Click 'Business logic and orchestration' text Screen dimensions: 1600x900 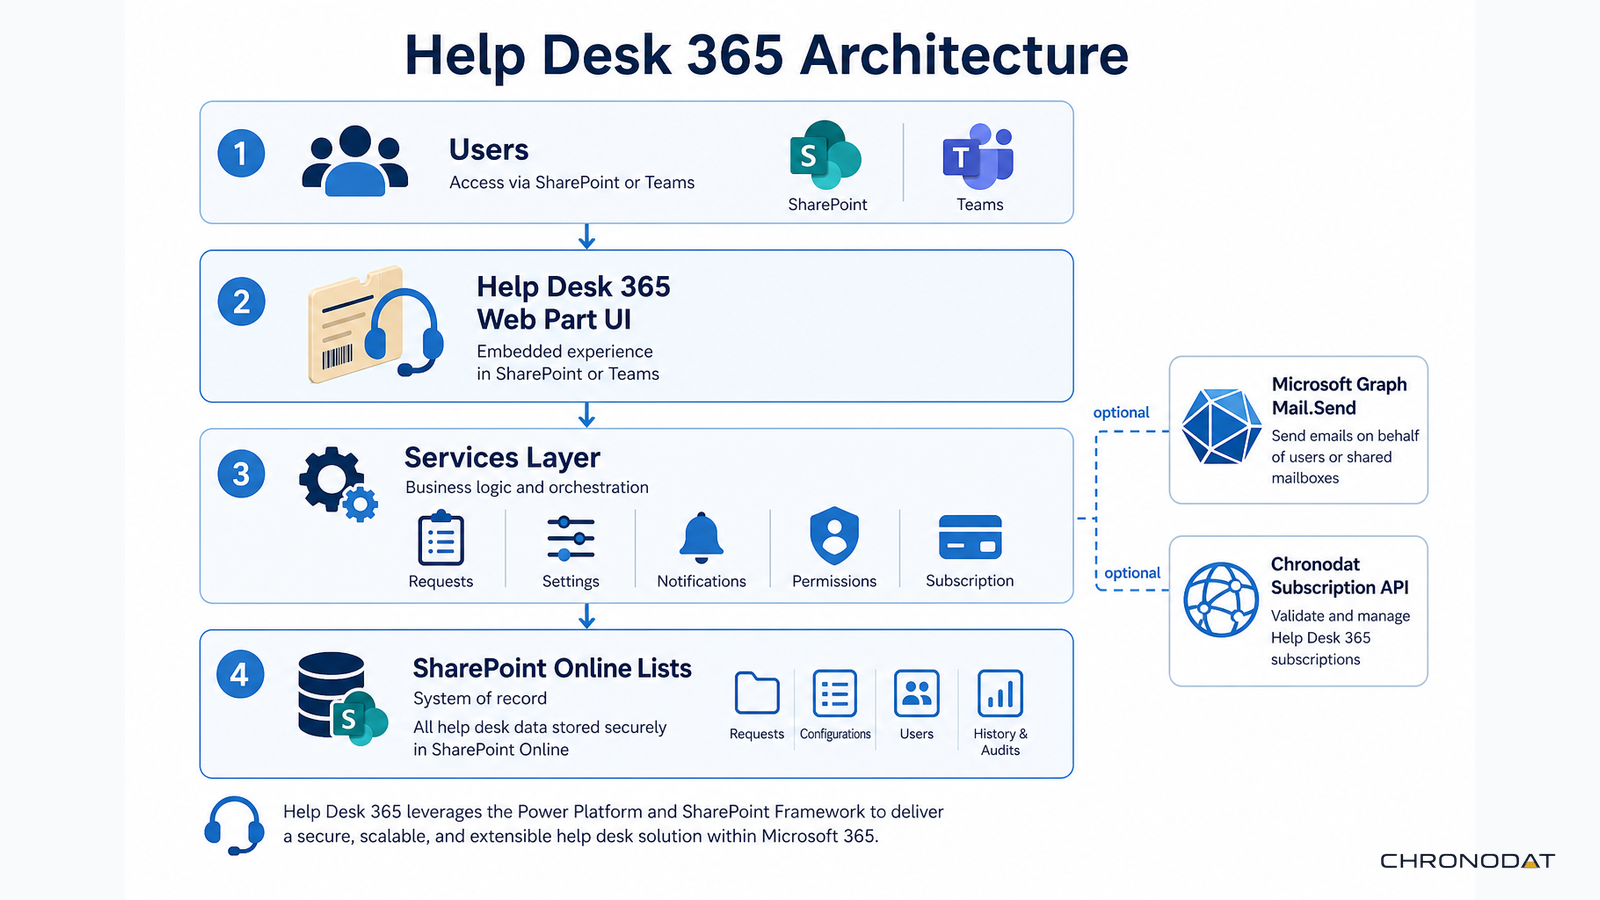click(x=527, y=487)
